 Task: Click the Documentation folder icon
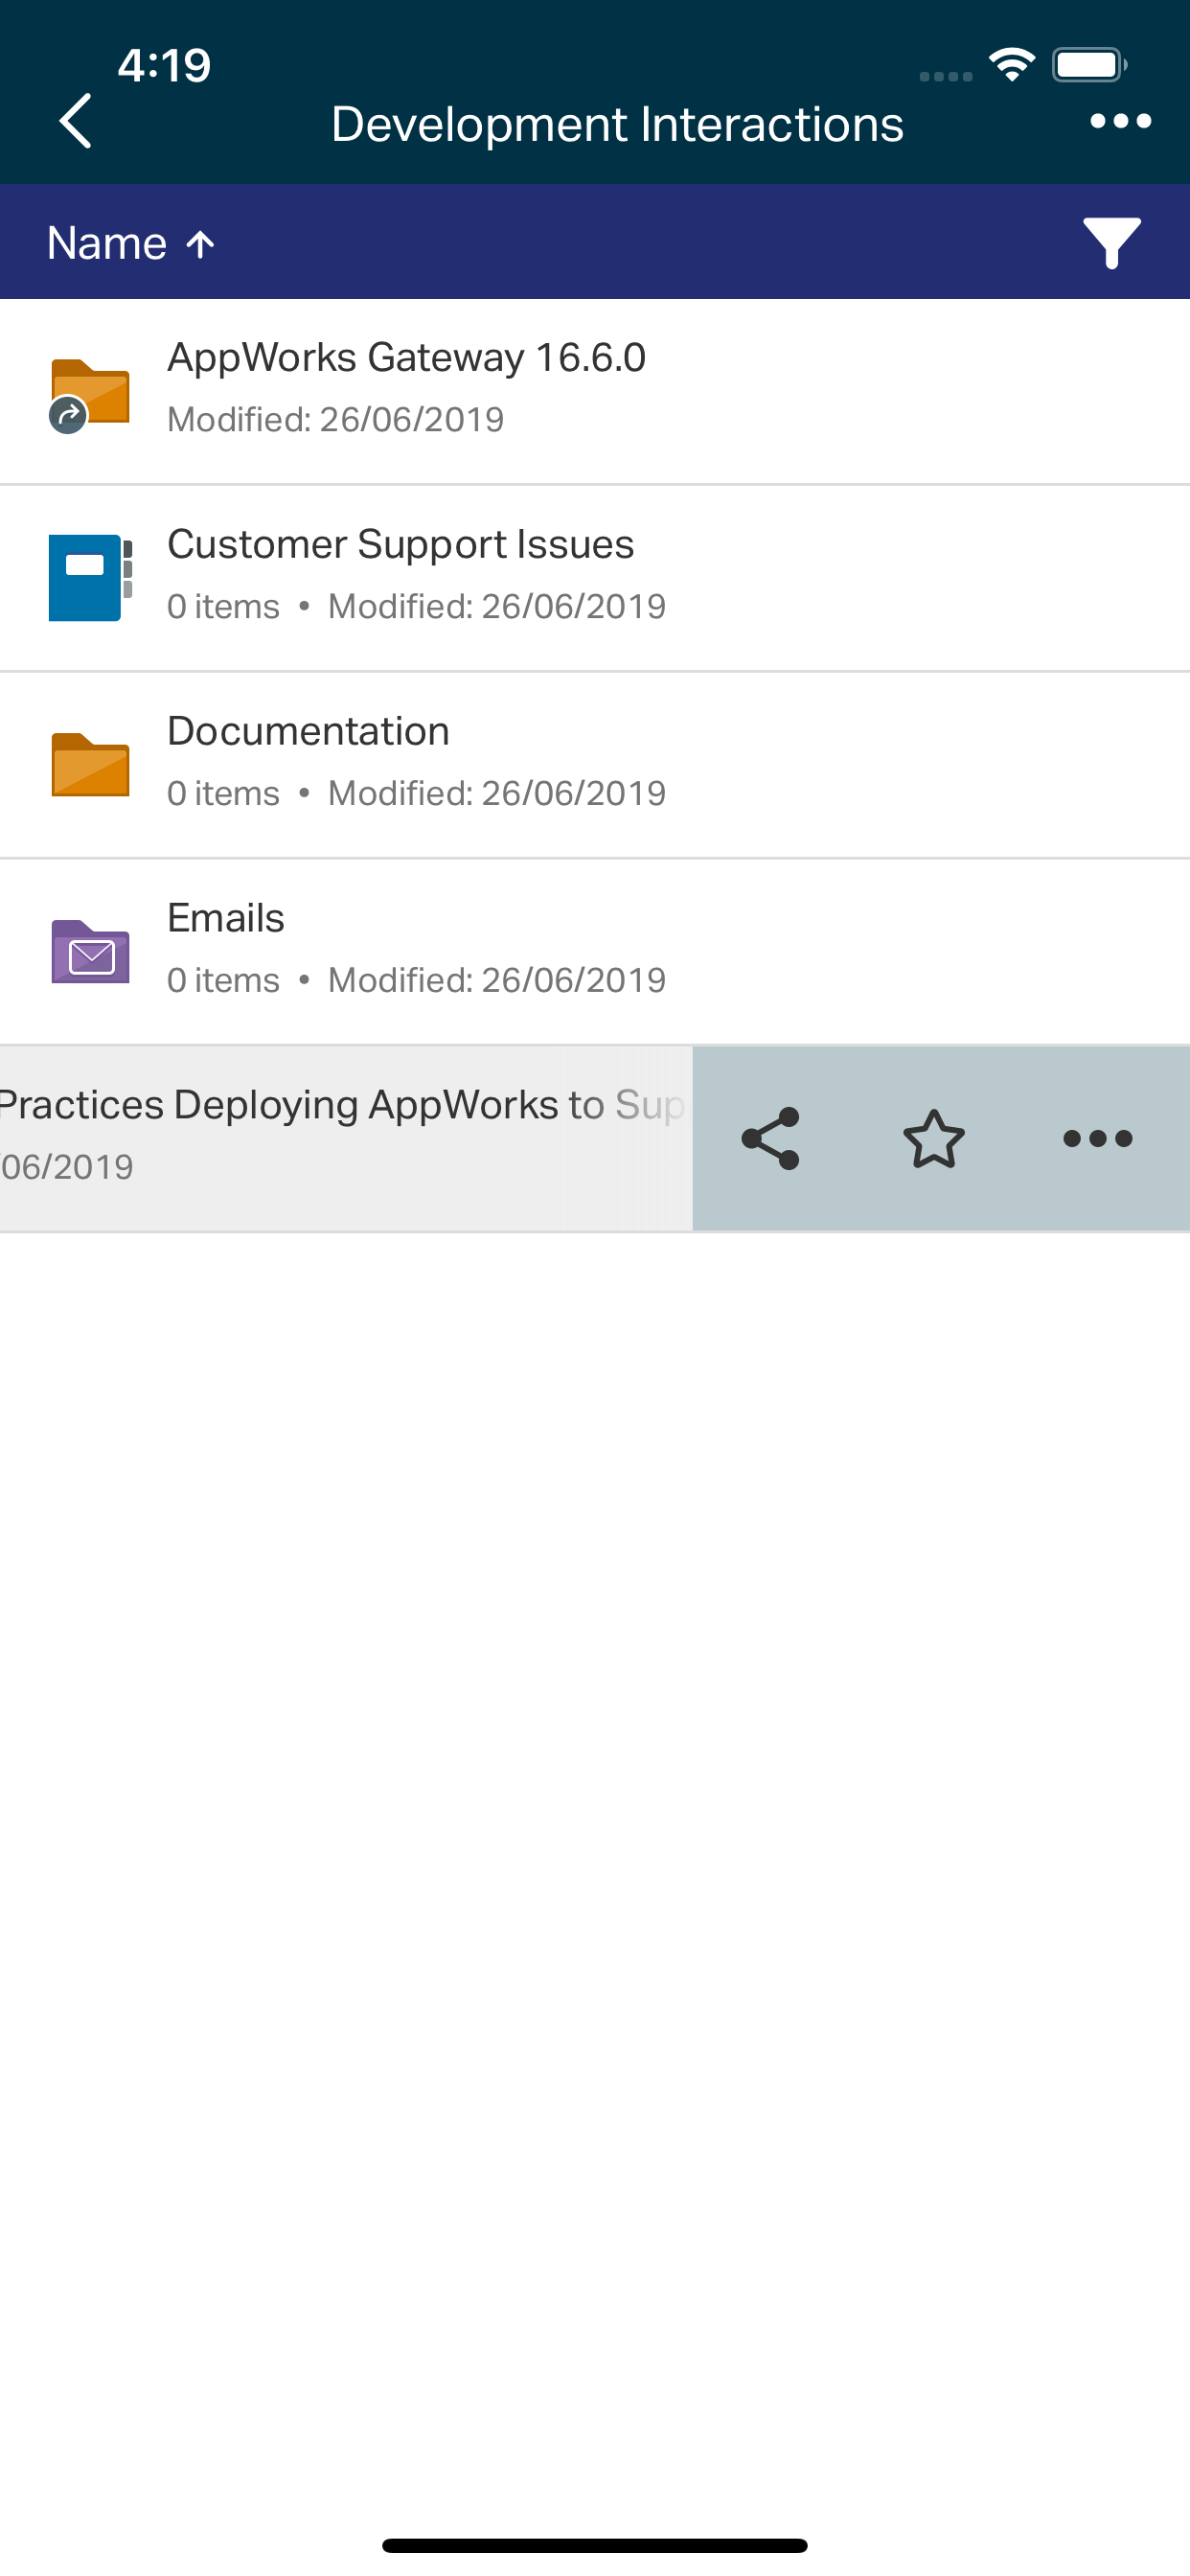[x=90, y=765]
